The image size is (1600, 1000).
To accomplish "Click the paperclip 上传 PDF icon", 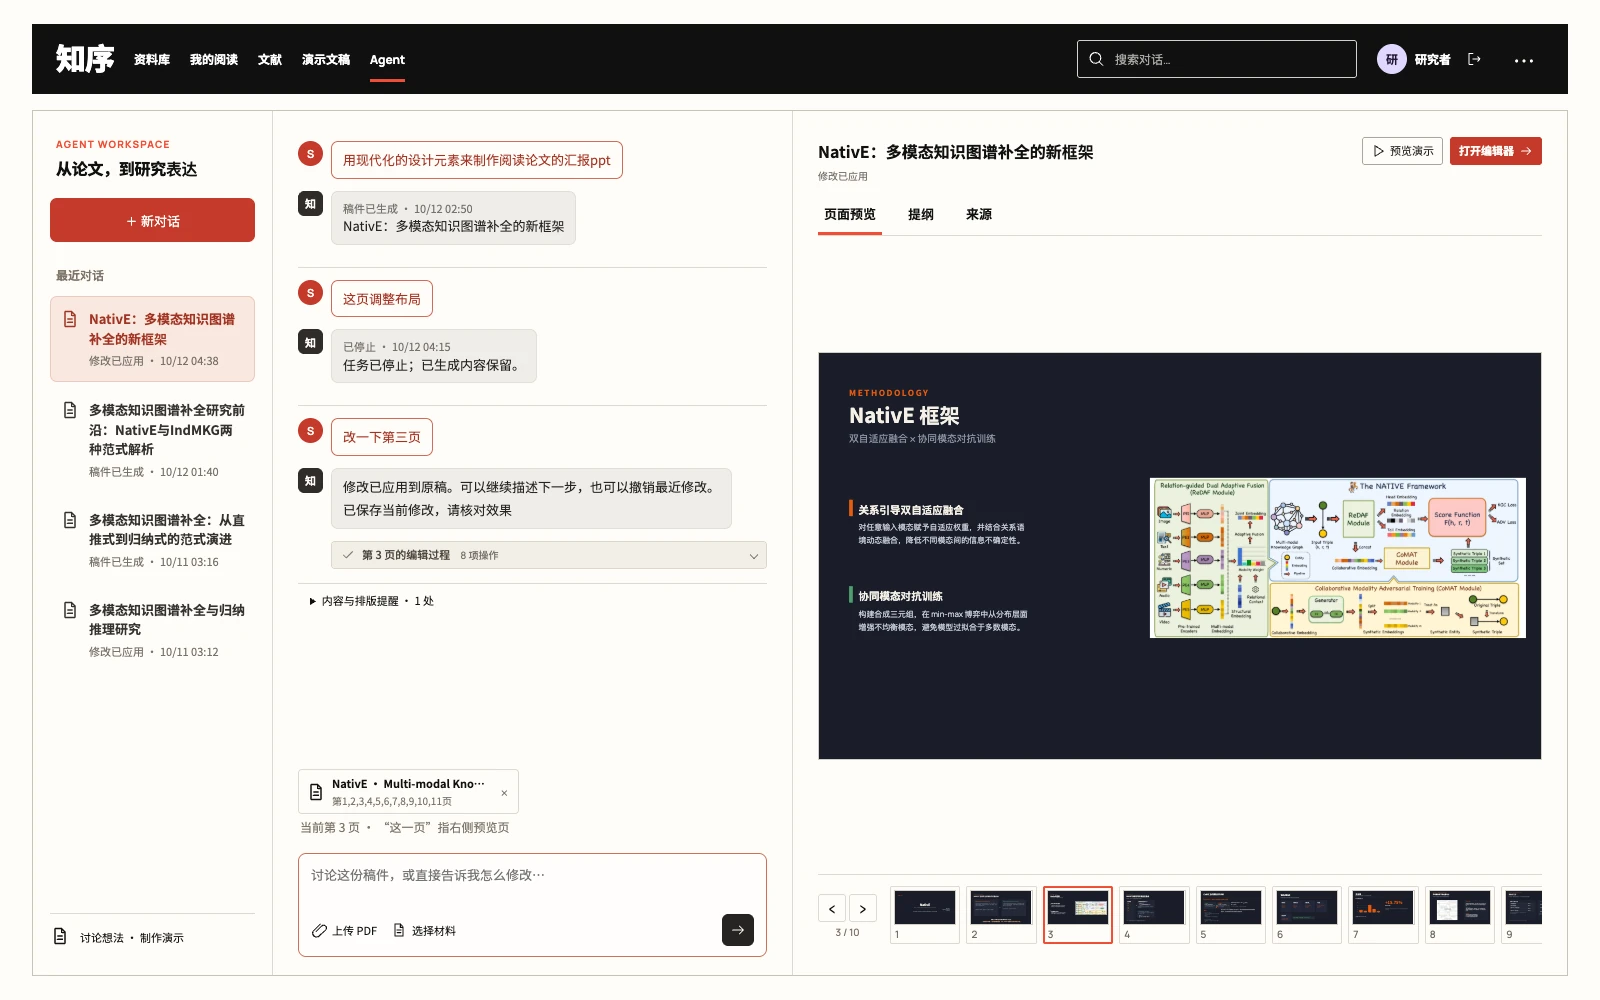I will coord(319,930).
